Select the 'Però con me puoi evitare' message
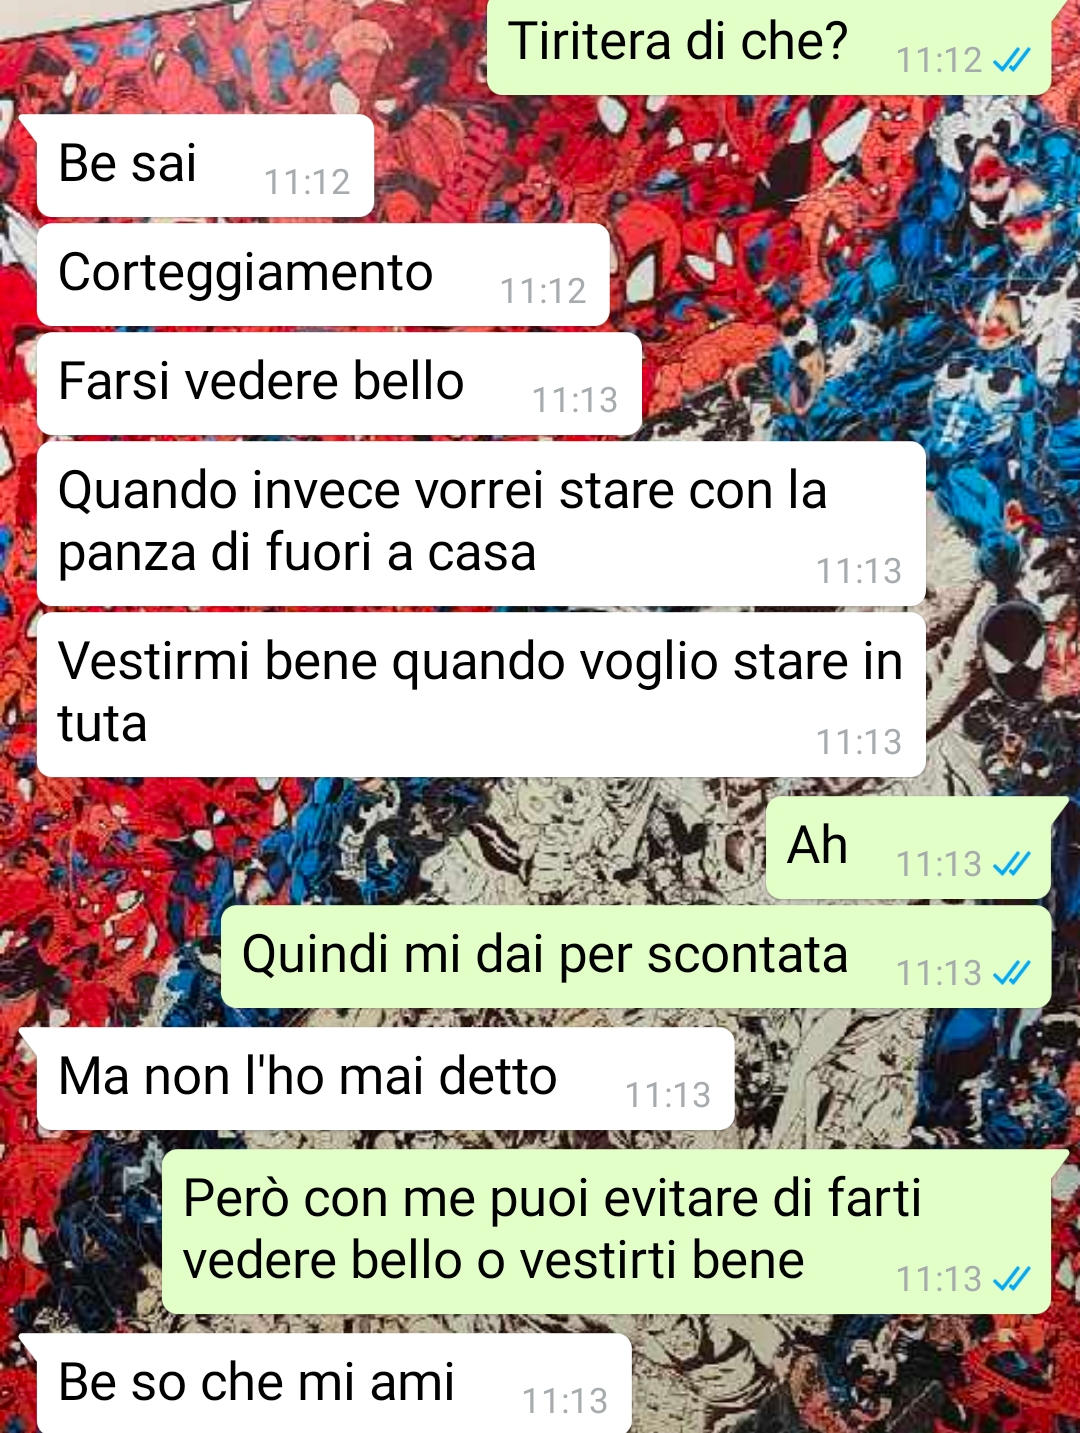Screen dimensions: 1080x1433 pyautogui.click(x=607, y=1231)
